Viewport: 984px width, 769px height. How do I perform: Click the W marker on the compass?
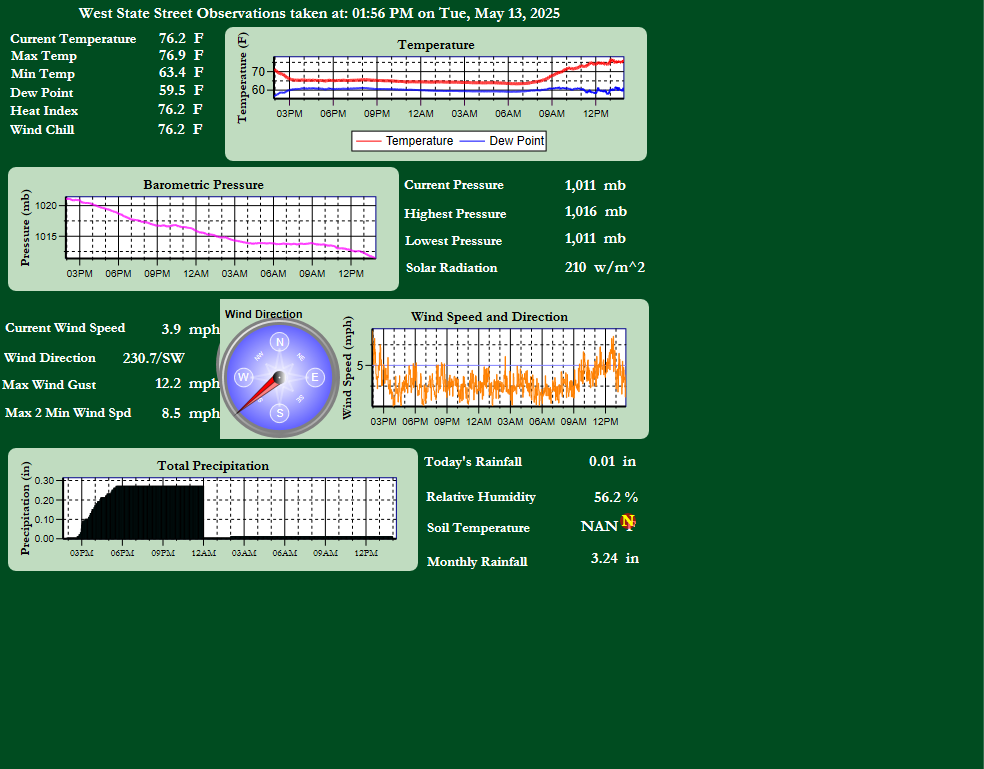pyautogui.click(x=243, y=377)
